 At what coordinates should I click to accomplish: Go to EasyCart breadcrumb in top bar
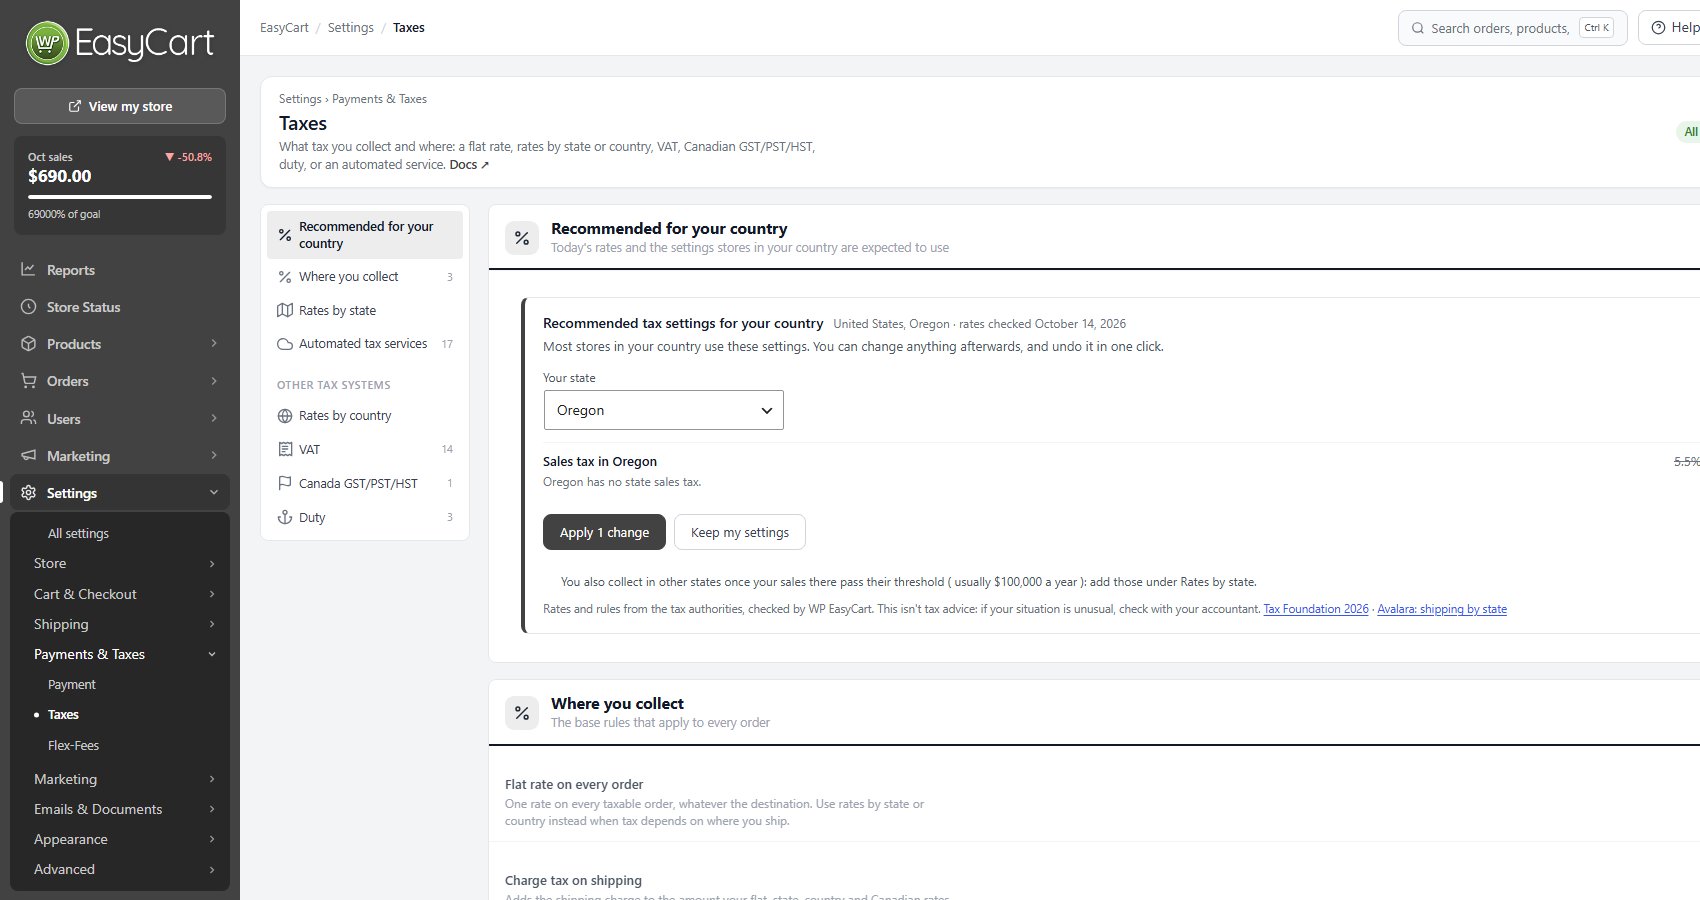tap(284, 28)
